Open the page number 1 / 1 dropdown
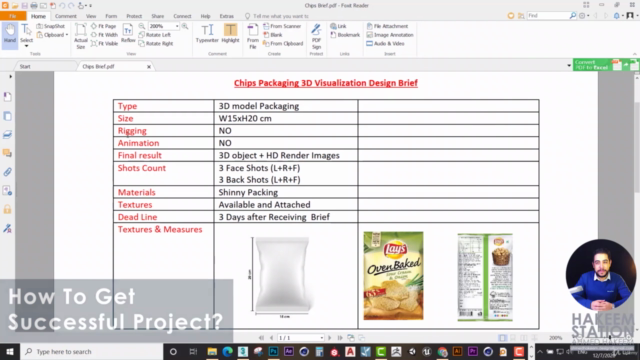The width and height of the screenshot is (640, 360). pyautogui.click(x=322, y=338)
